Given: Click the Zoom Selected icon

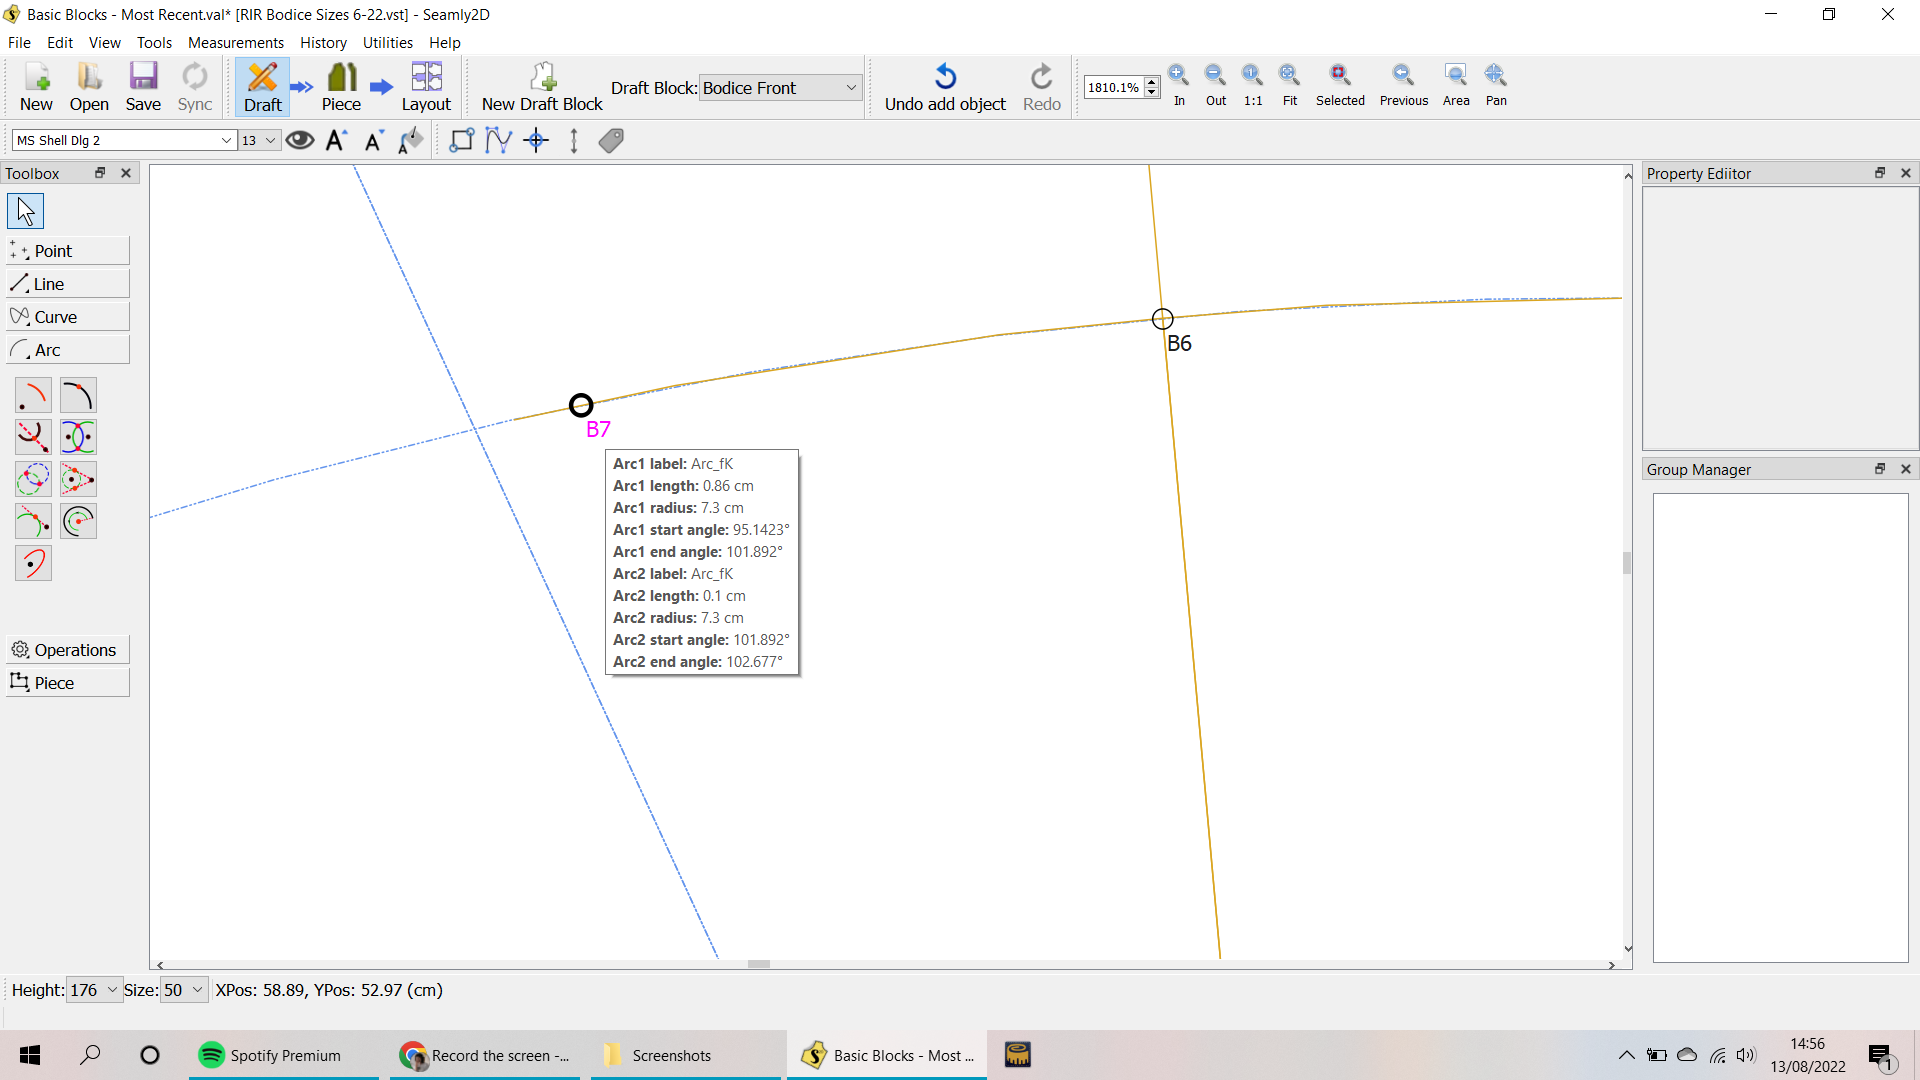Looking at the screenshot, I should point(1340,85).
